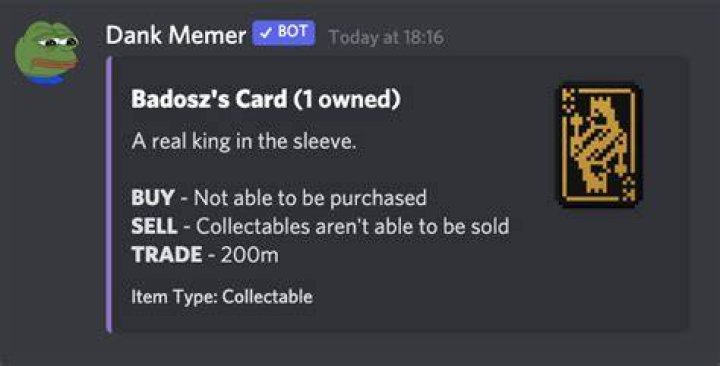Click the bold TRADE label
The height and width of the screenshot is (366, 720).
point(166,254)
